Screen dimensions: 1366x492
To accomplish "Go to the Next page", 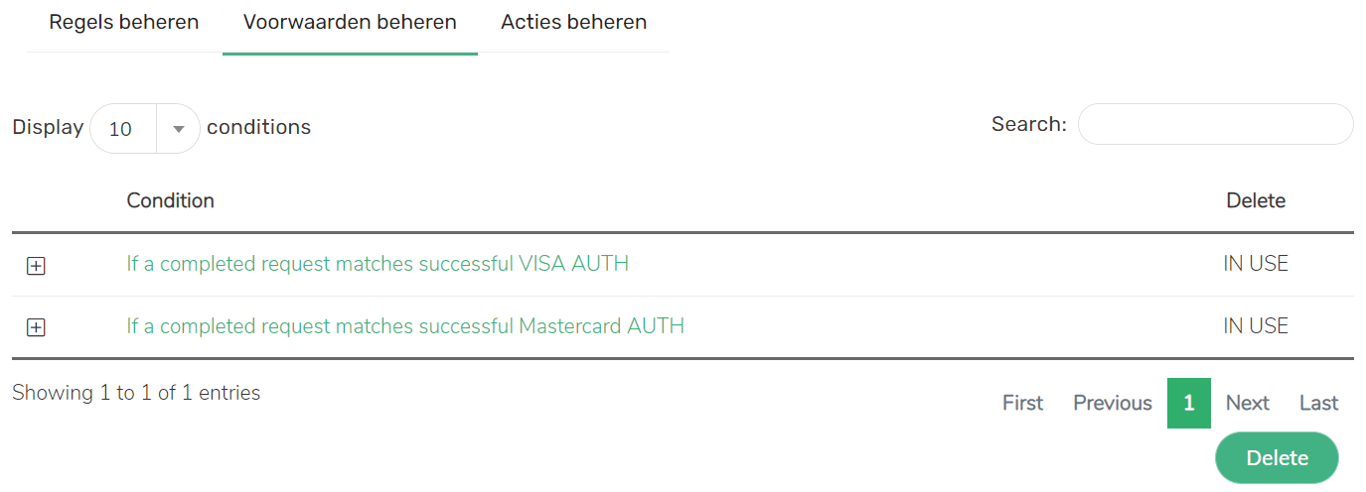I will pyautogui.click(x=1247, y=403).
